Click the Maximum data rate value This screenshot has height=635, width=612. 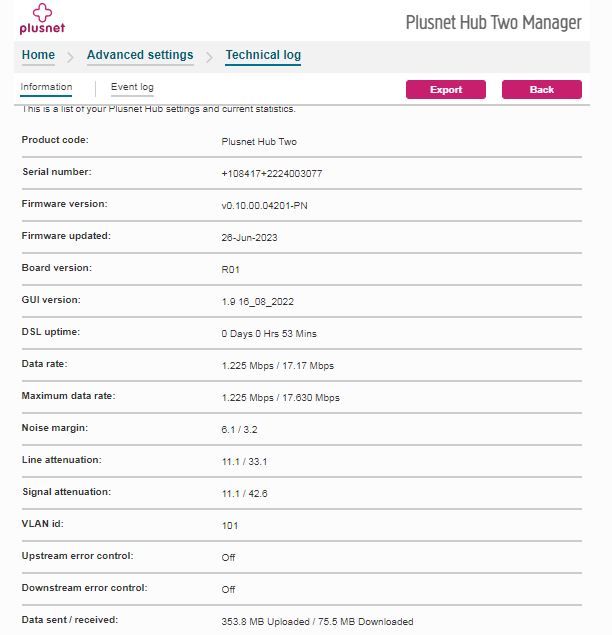tap(280, 398)
